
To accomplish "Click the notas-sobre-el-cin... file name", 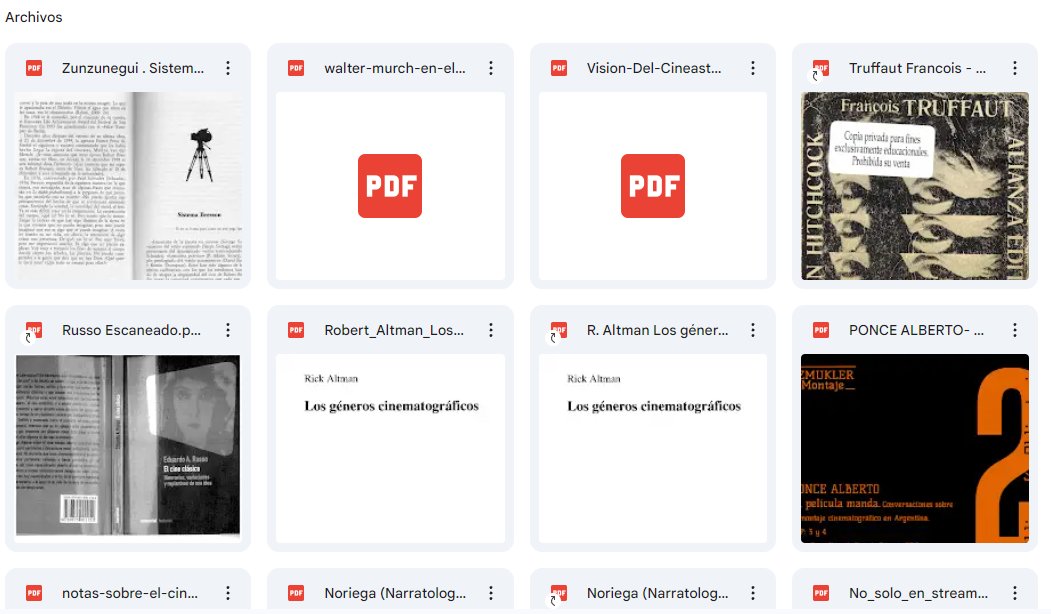I will click(x=130, y=593).
